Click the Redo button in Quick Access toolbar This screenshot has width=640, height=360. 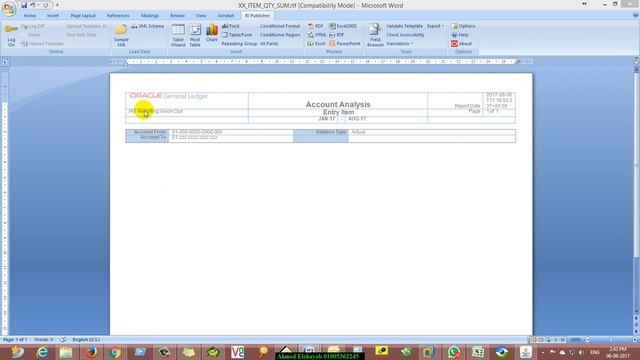coord(46,5)
